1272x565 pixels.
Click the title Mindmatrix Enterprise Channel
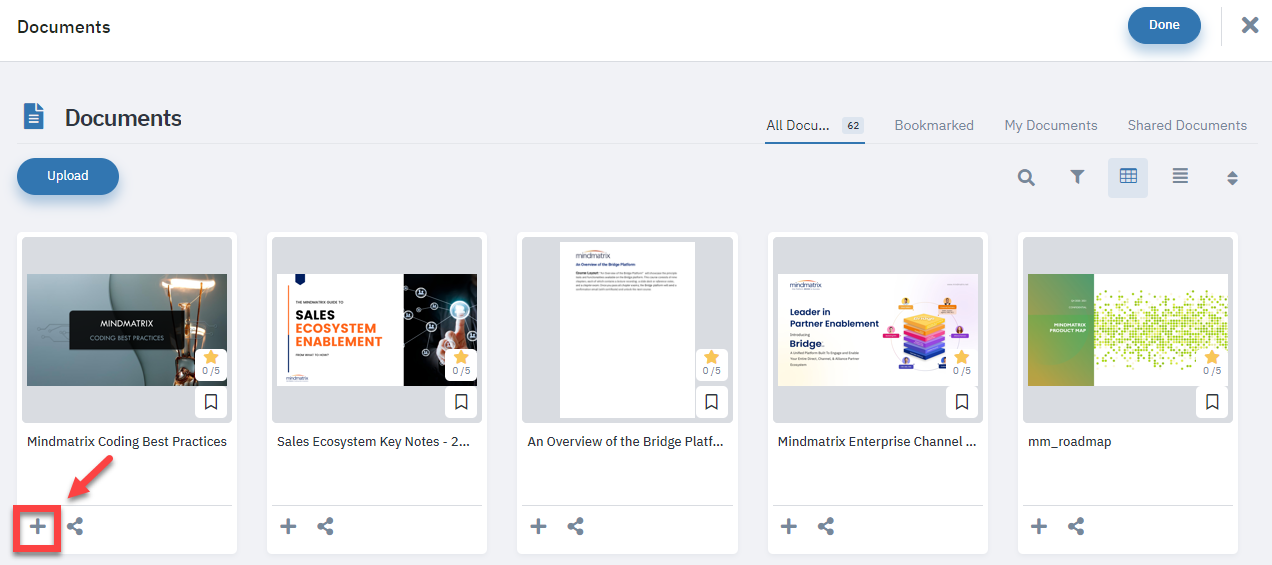[x=877, y=441]
